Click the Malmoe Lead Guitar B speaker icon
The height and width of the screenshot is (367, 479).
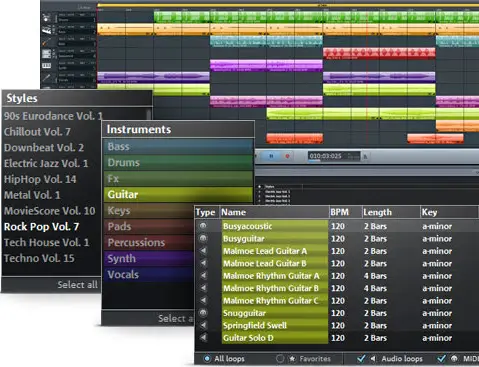click(203, 263)
